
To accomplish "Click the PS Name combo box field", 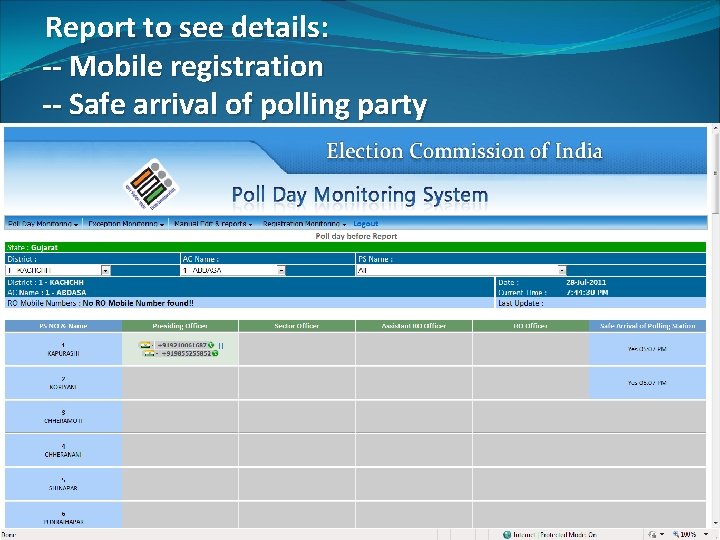I will (461, 270).
